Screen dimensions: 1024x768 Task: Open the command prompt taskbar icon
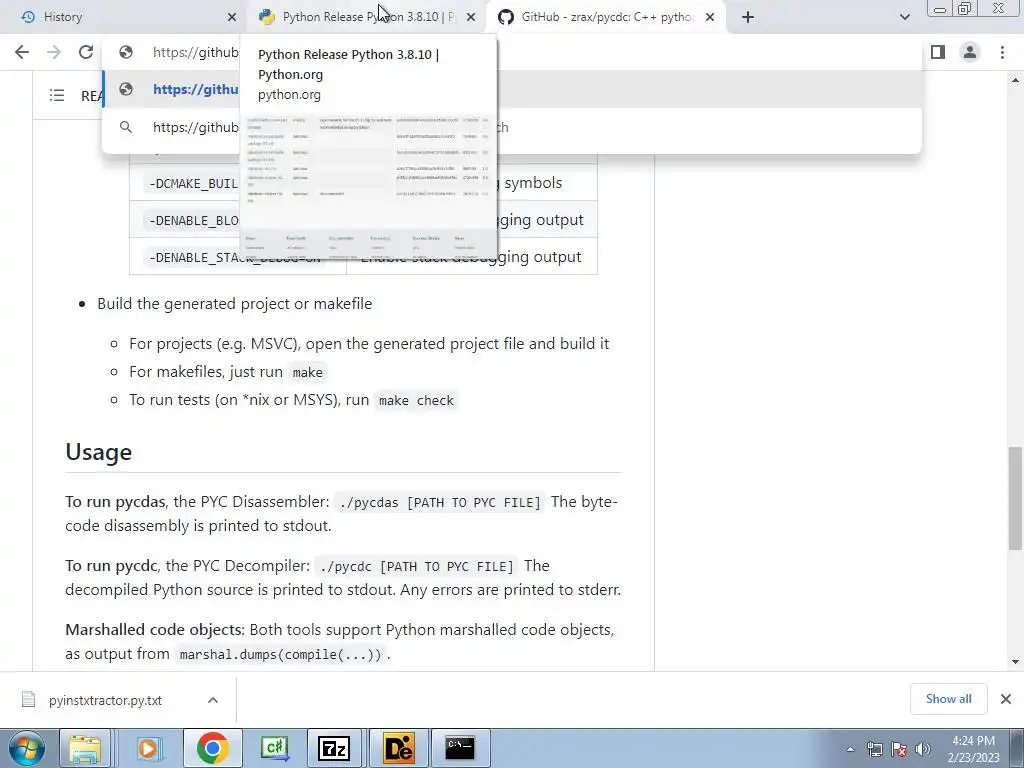click(460, 748)
